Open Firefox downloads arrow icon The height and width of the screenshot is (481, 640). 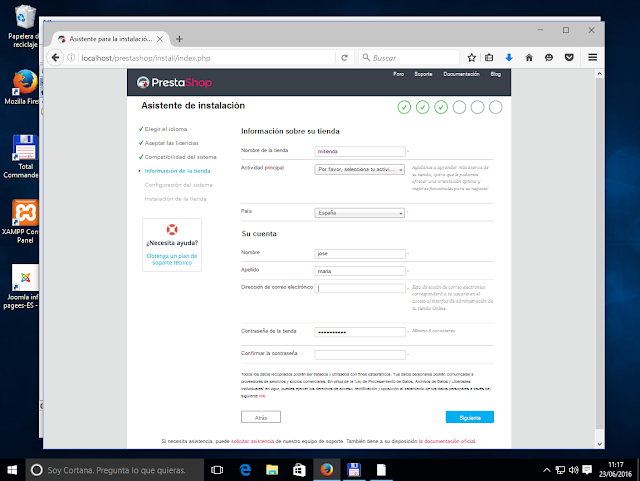coord(509,58)
